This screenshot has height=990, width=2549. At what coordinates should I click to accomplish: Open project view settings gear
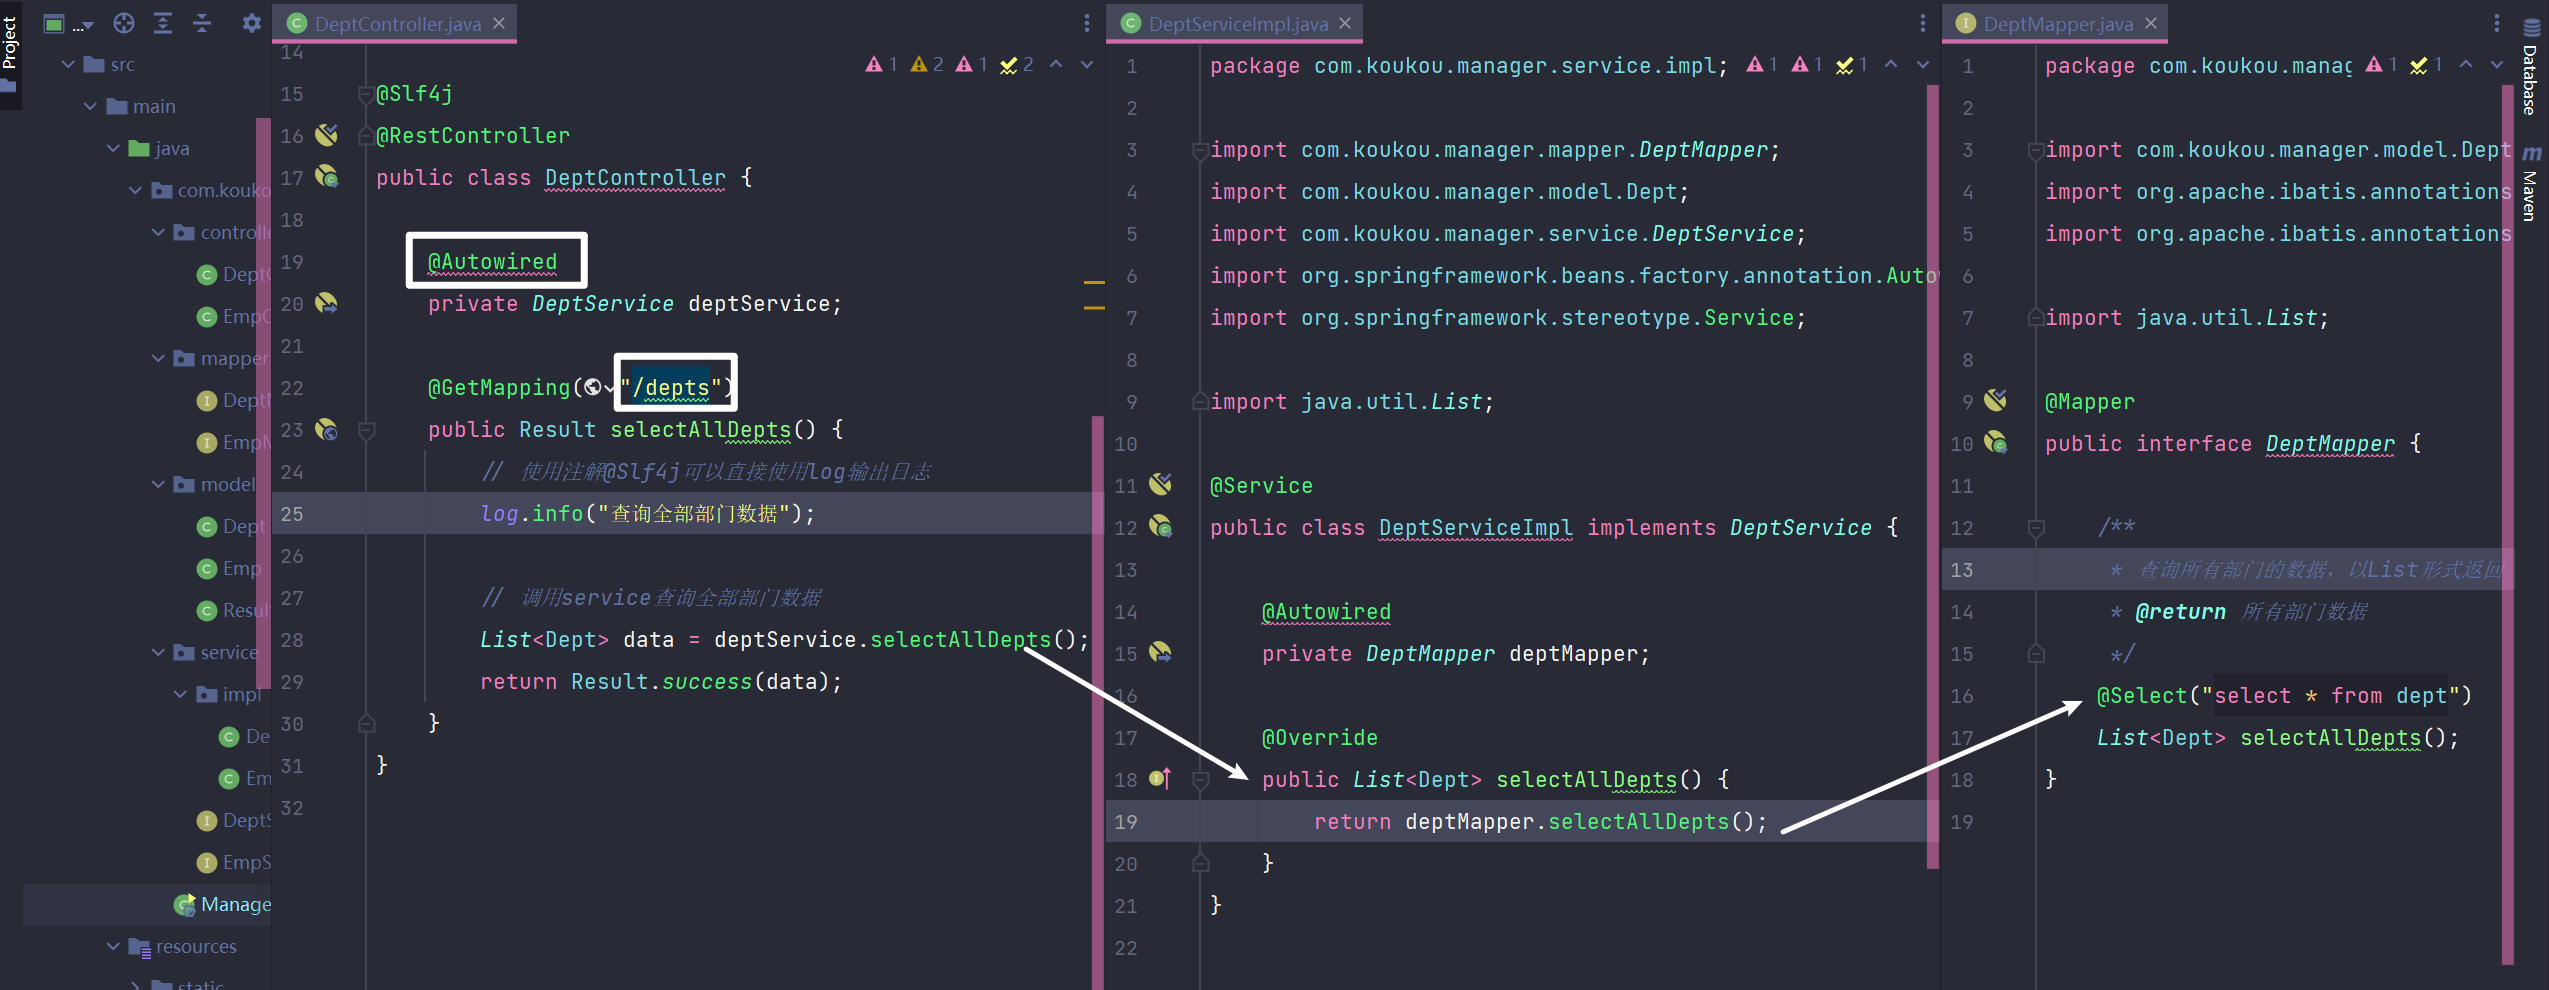251,23
